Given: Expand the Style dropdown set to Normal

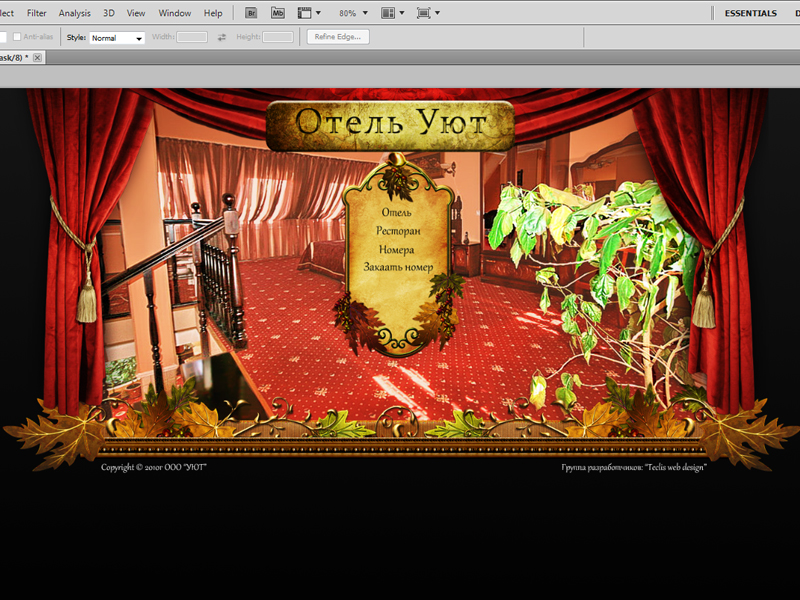Looking at the screenshot, I should point(117,38).
